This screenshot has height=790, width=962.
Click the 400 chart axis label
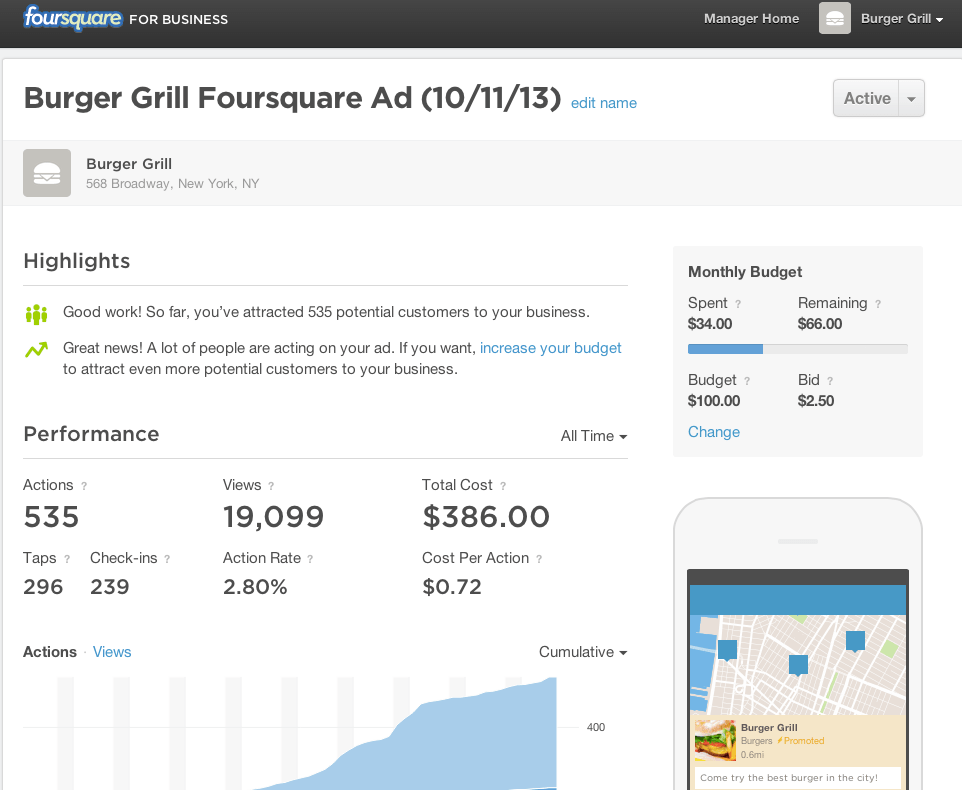tap(596, 727)
